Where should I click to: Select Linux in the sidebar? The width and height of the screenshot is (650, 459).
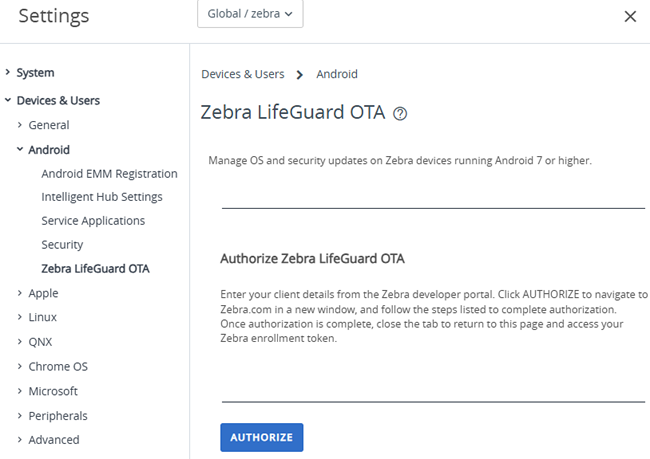[x=42, y=317]
